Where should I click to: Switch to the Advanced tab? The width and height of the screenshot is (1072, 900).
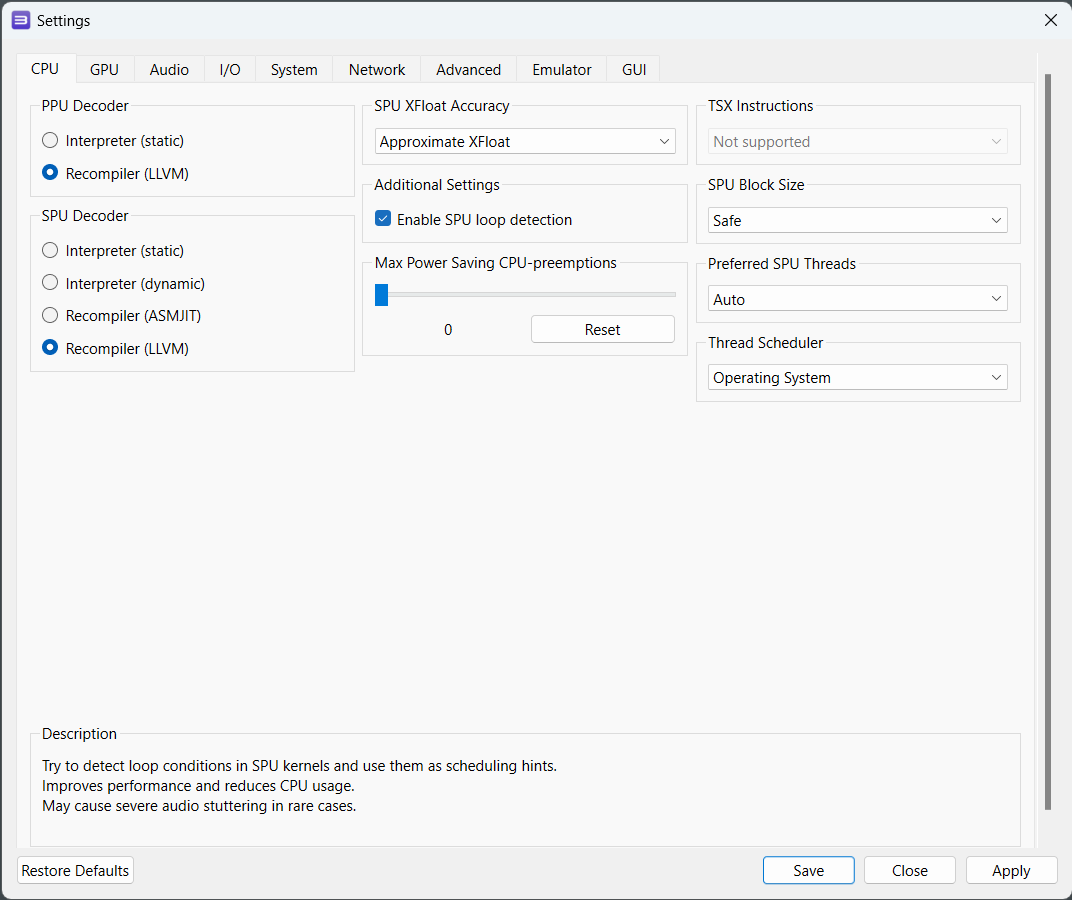click(x=468, y=70)
